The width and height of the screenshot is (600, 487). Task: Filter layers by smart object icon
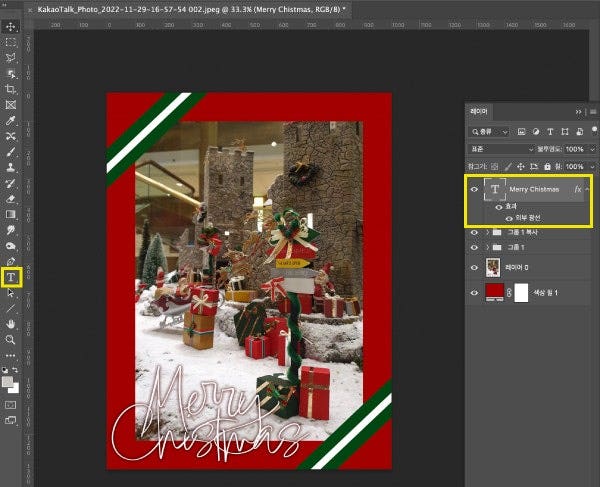click(x=579, y=132)
